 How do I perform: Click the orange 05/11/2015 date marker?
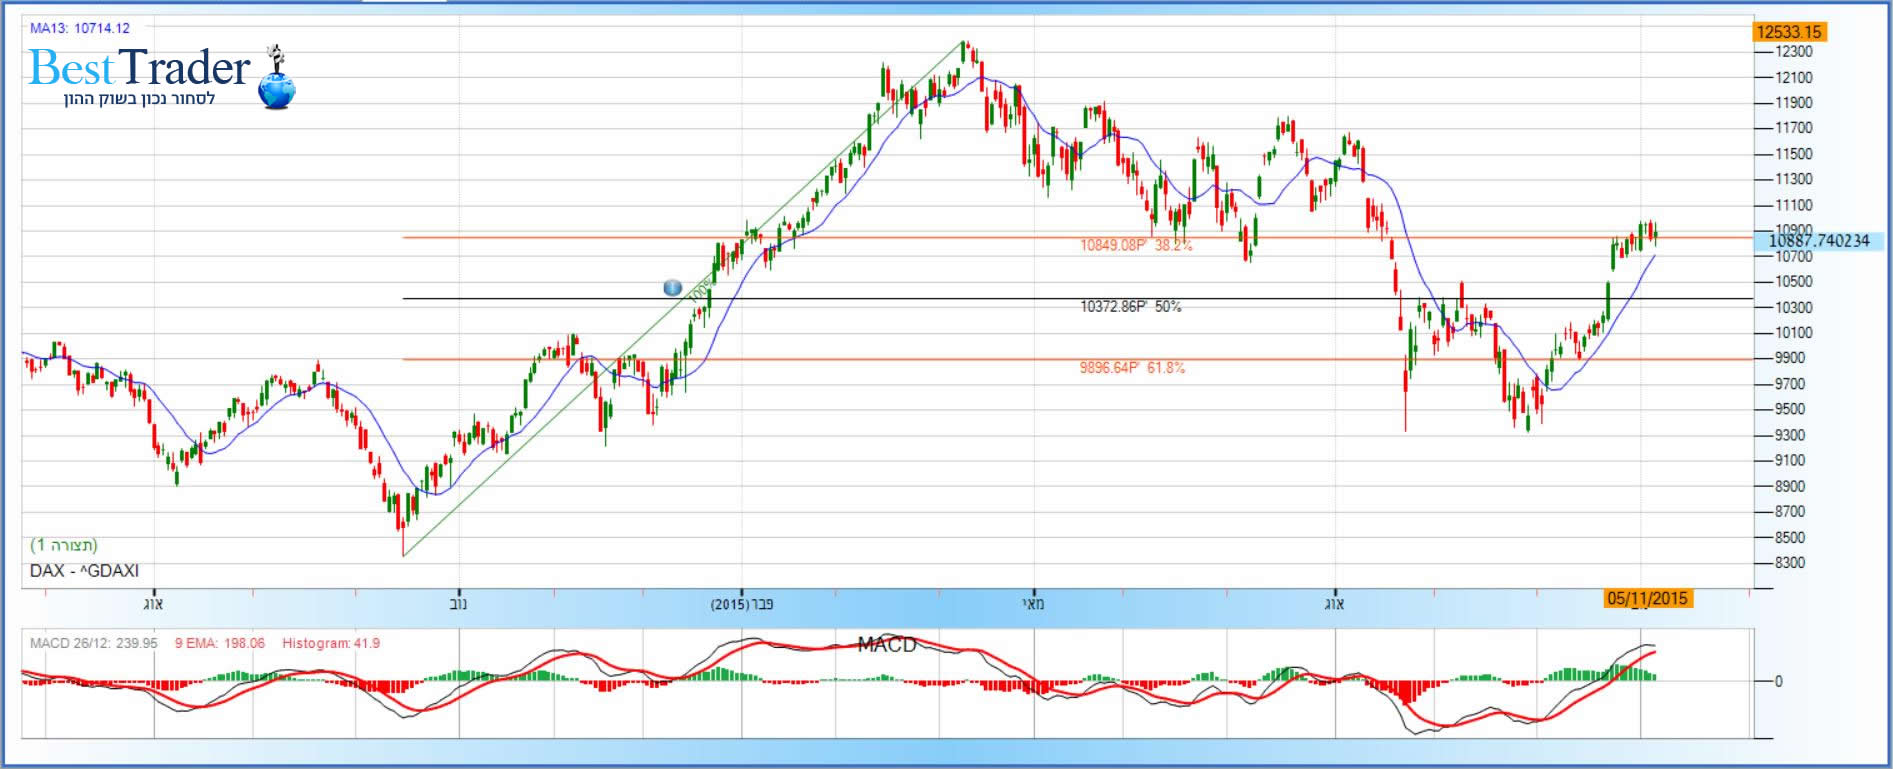click(1647, 599)
